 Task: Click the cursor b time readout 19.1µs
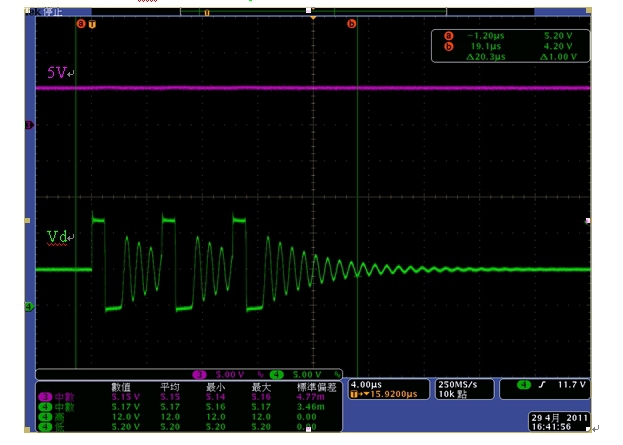point(486,46)
